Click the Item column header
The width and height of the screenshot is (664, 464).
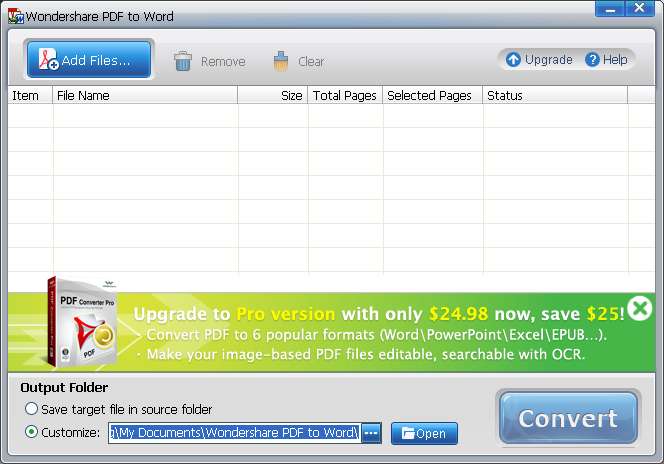click(30, 95)
